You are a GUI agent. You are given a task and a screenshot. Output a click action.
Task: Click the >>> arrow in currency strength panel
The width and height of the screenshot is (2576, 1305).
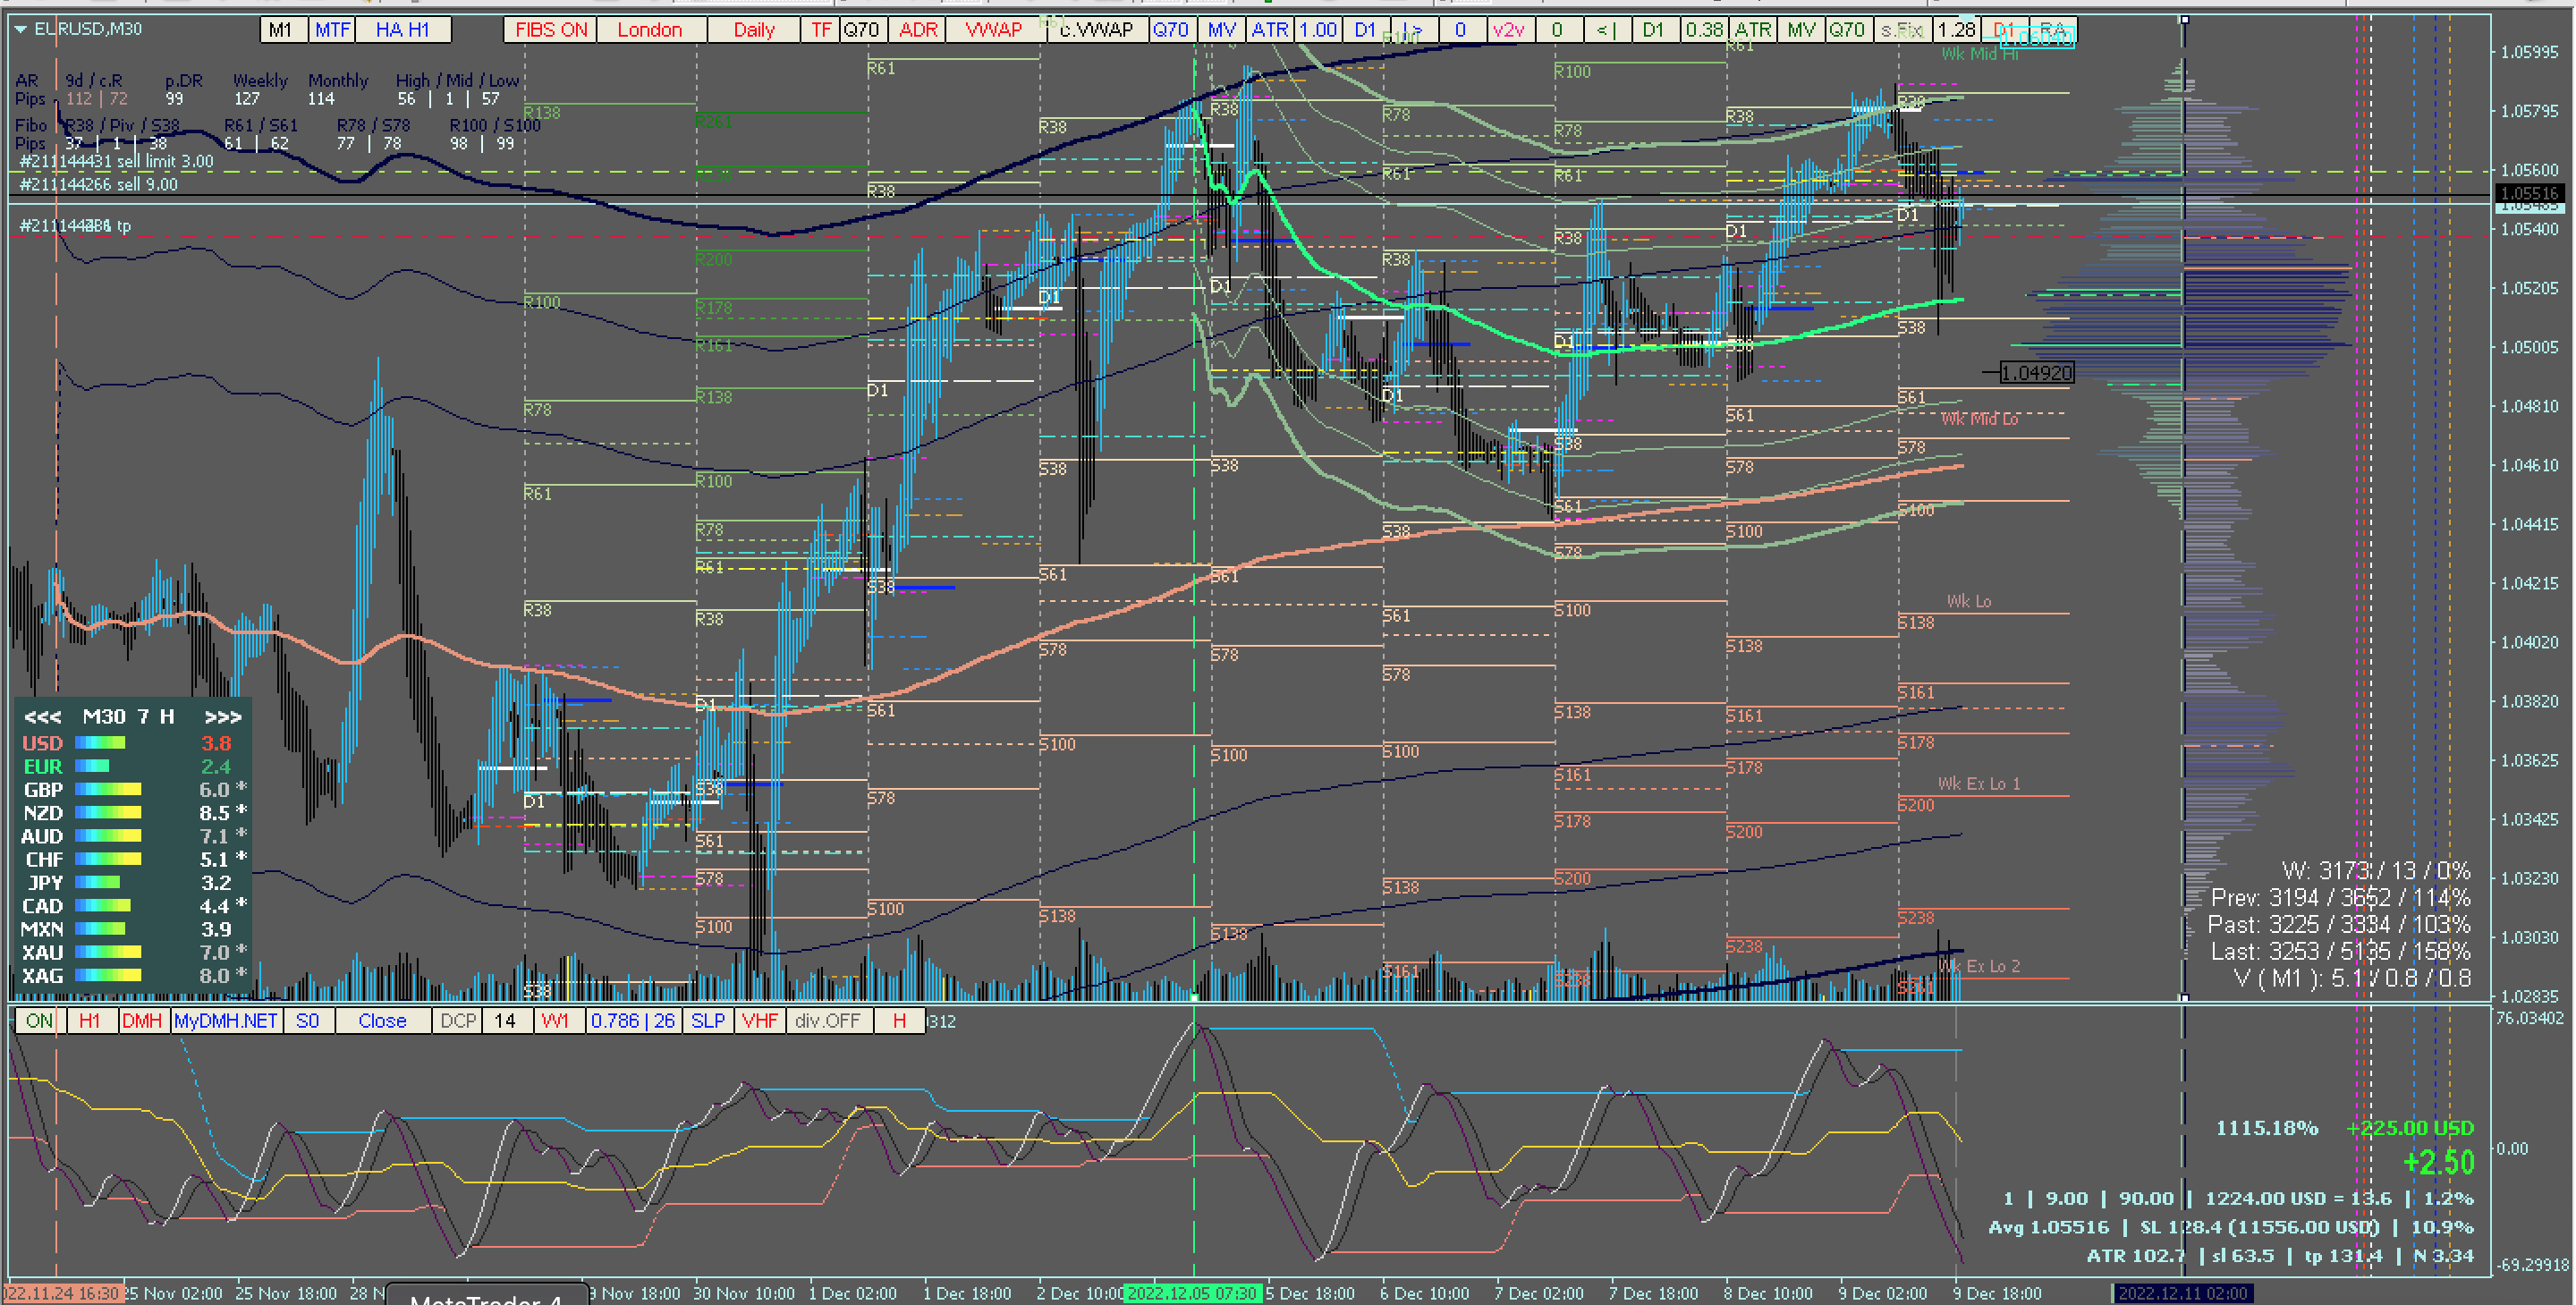click(223, 717)
